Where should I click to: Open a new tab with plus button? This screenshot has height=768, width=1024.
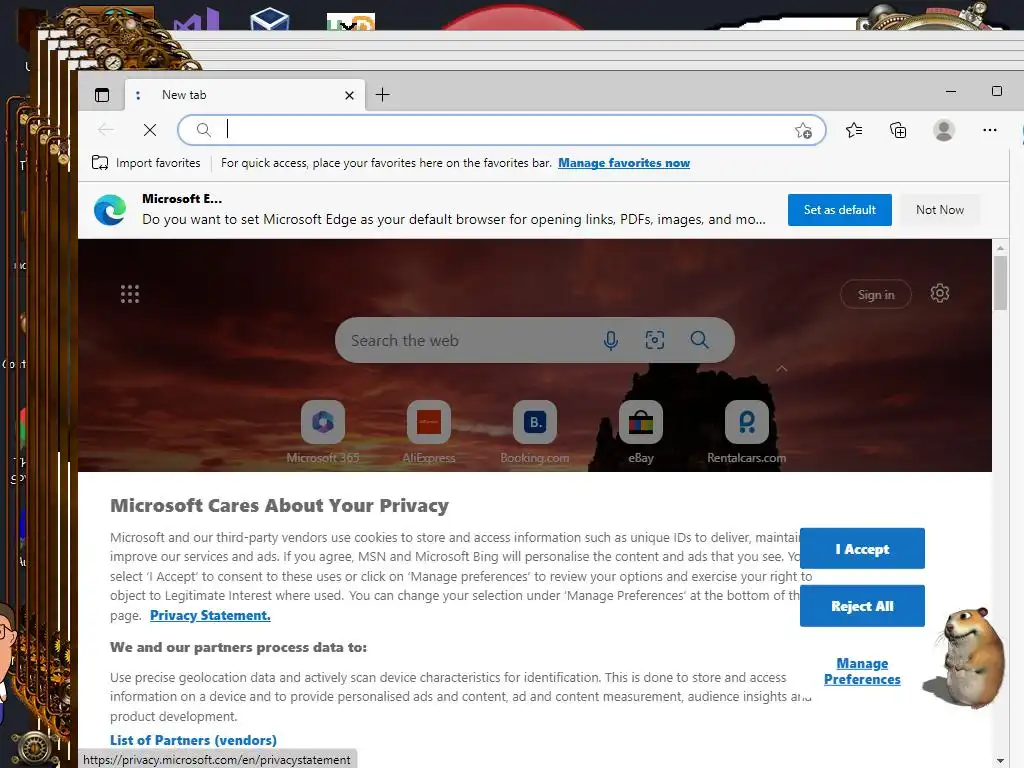383,95
